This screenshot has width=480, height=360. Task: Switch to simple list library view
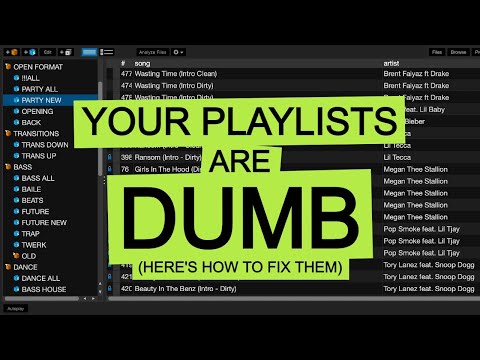[x=89, y=52]
